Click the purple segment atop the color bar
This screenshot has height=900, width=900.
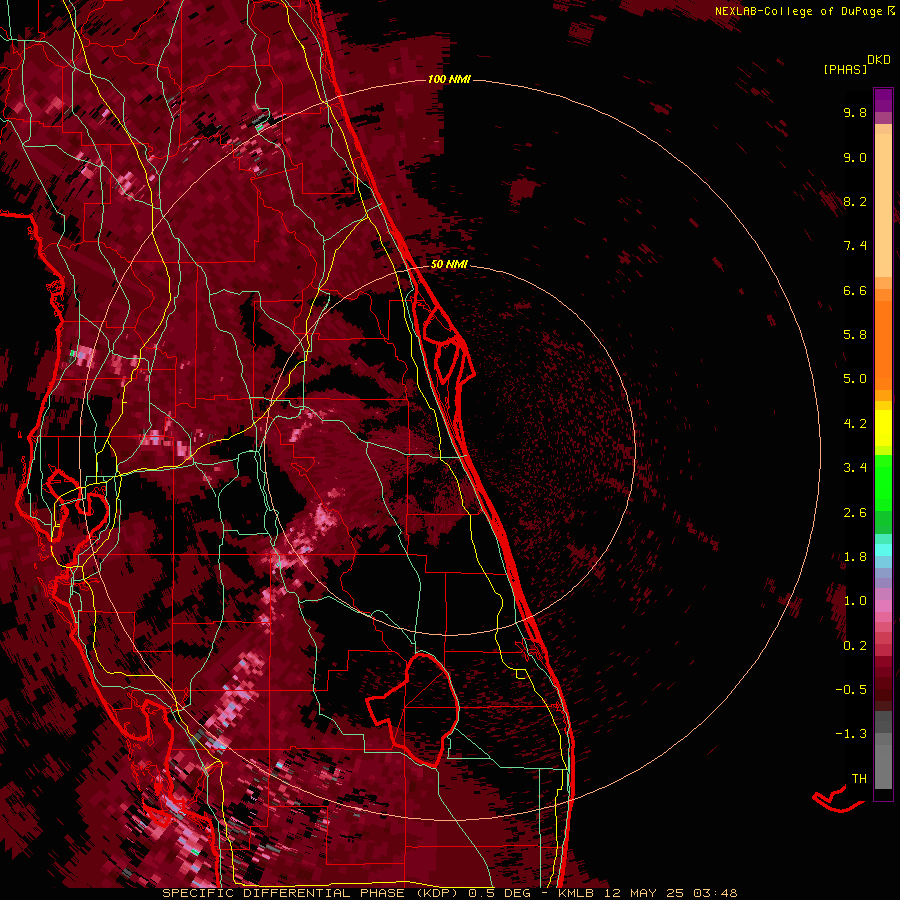click(883, 100)
